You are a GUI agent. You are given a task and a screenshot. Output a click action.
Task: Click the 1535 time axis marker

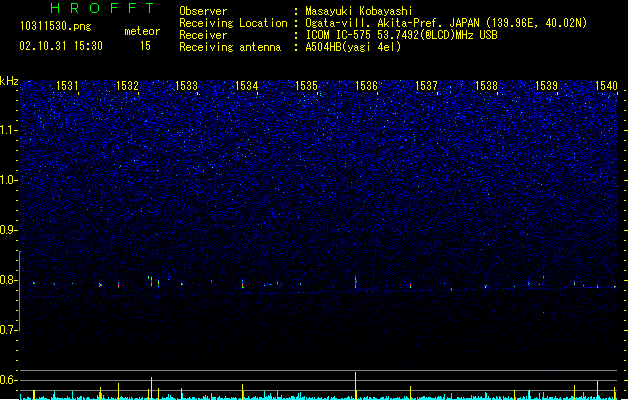click(306, 86)
